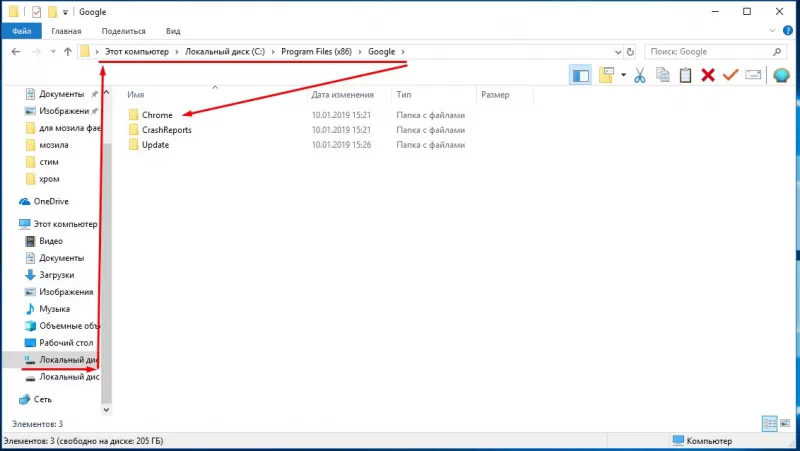Open pinned Изображения in quick access
The width and height of the screenshot is (800, 451).
[x=64, y=111]
